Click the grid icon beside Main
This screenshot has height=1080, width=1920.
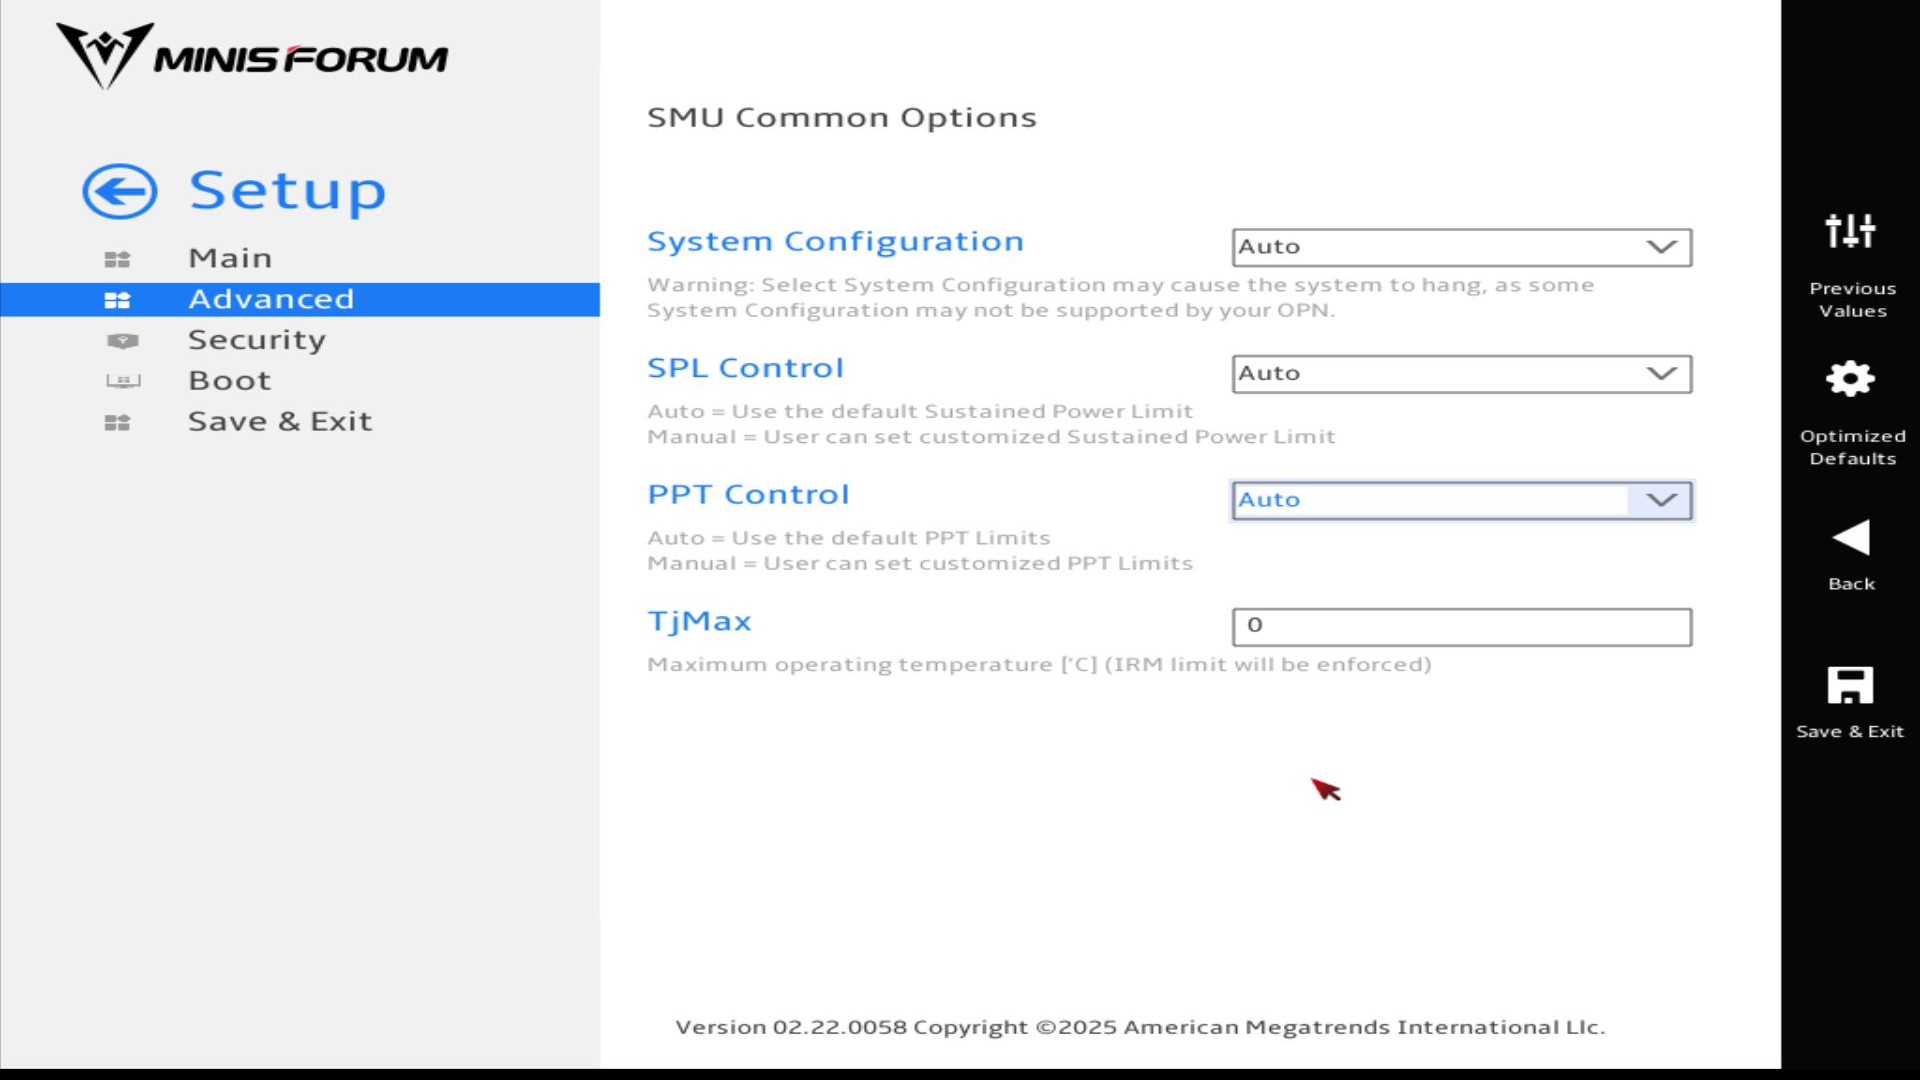[117, 259]
